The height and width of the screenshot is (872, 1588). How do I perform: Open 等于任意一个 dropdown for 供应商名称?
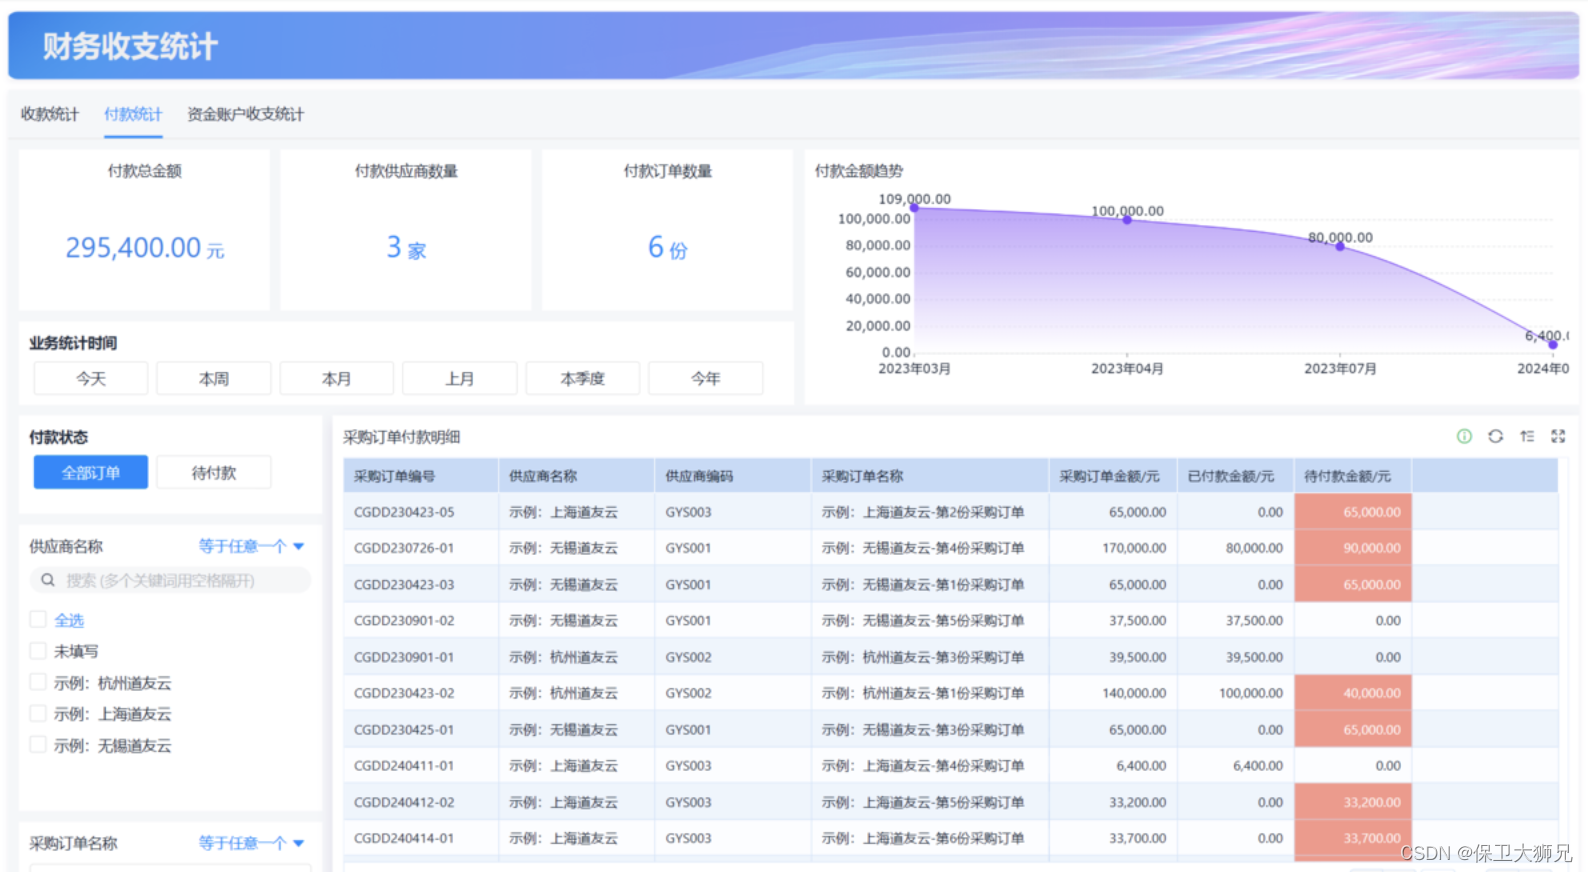pyautogui.click(x=251, y=546)
